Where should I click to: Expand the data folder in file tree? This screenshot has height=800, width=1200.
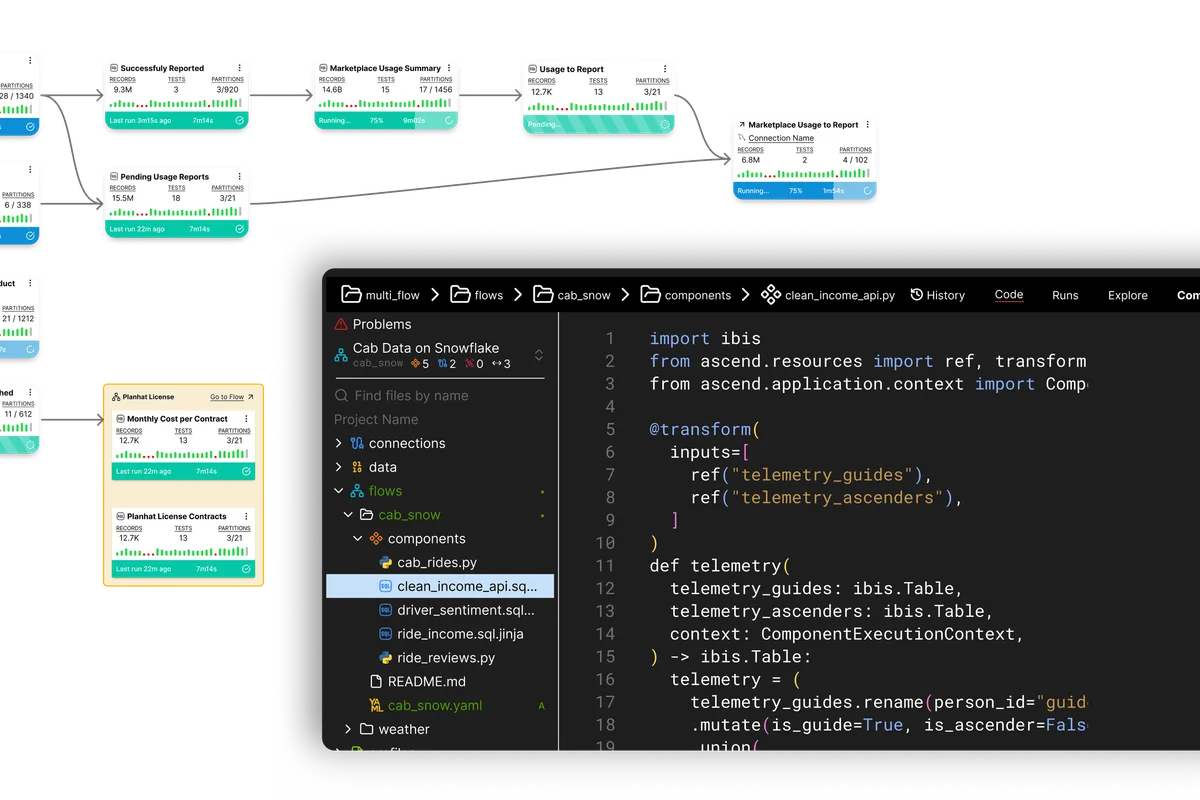point(338,467)
